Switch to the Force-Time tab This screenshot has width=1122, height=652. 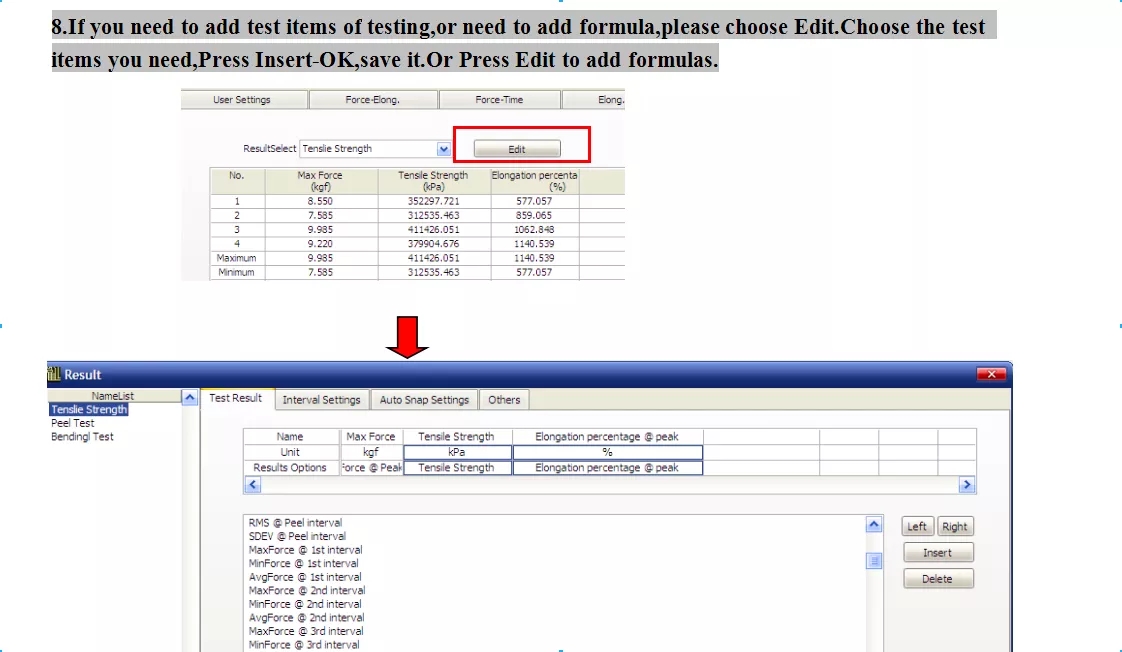pyautogui.click(x=499, y=100)
